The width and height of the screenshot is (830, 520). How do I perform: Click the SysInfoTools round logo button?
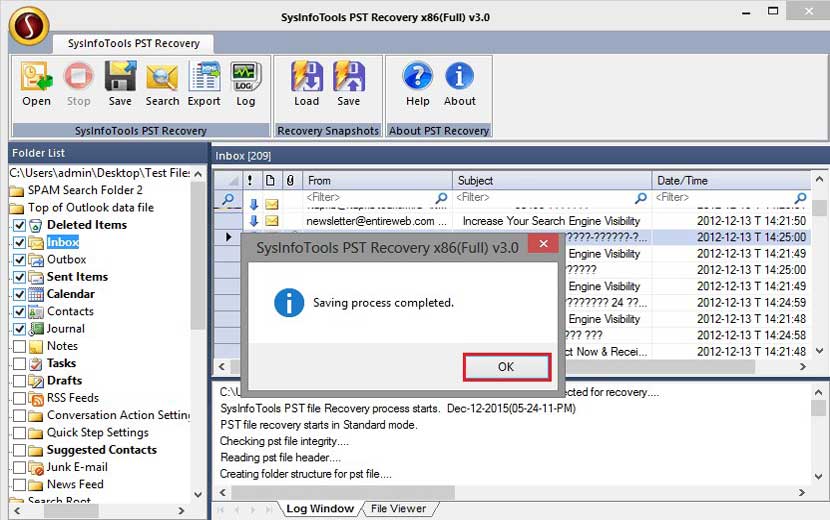click(x=29, y=26)
